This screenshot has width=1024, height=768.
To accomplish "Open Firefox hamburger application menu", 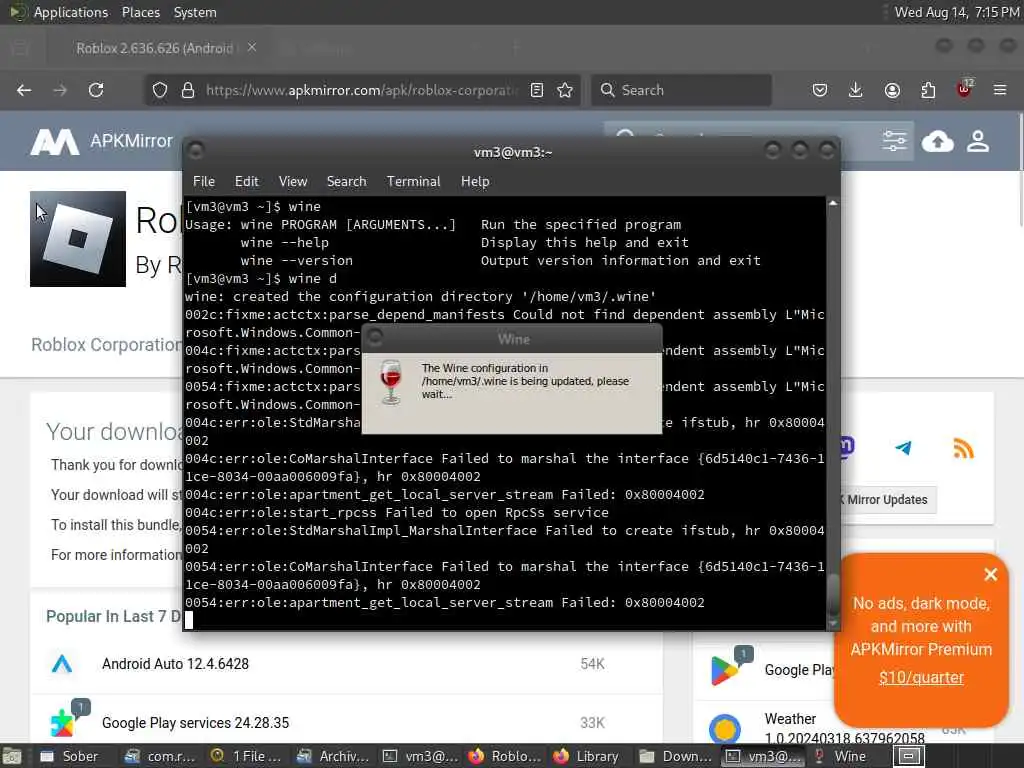I will click(x=1000, y=90).
